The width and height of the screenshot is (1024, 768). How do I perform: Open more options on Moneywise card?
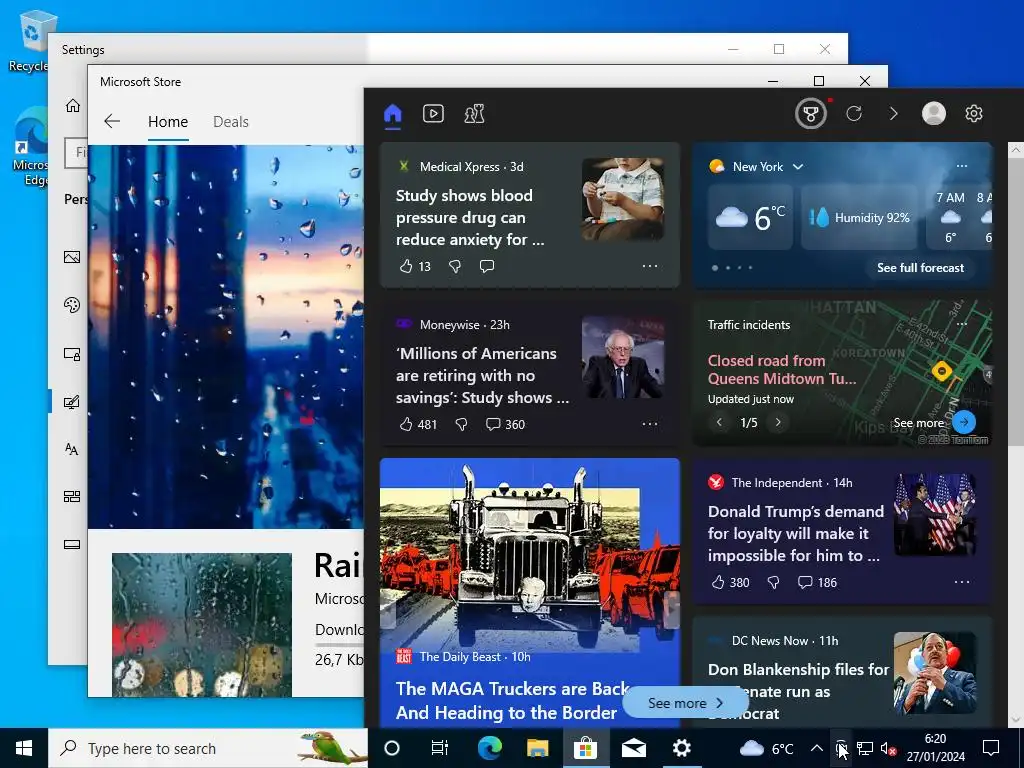[650, 424]
